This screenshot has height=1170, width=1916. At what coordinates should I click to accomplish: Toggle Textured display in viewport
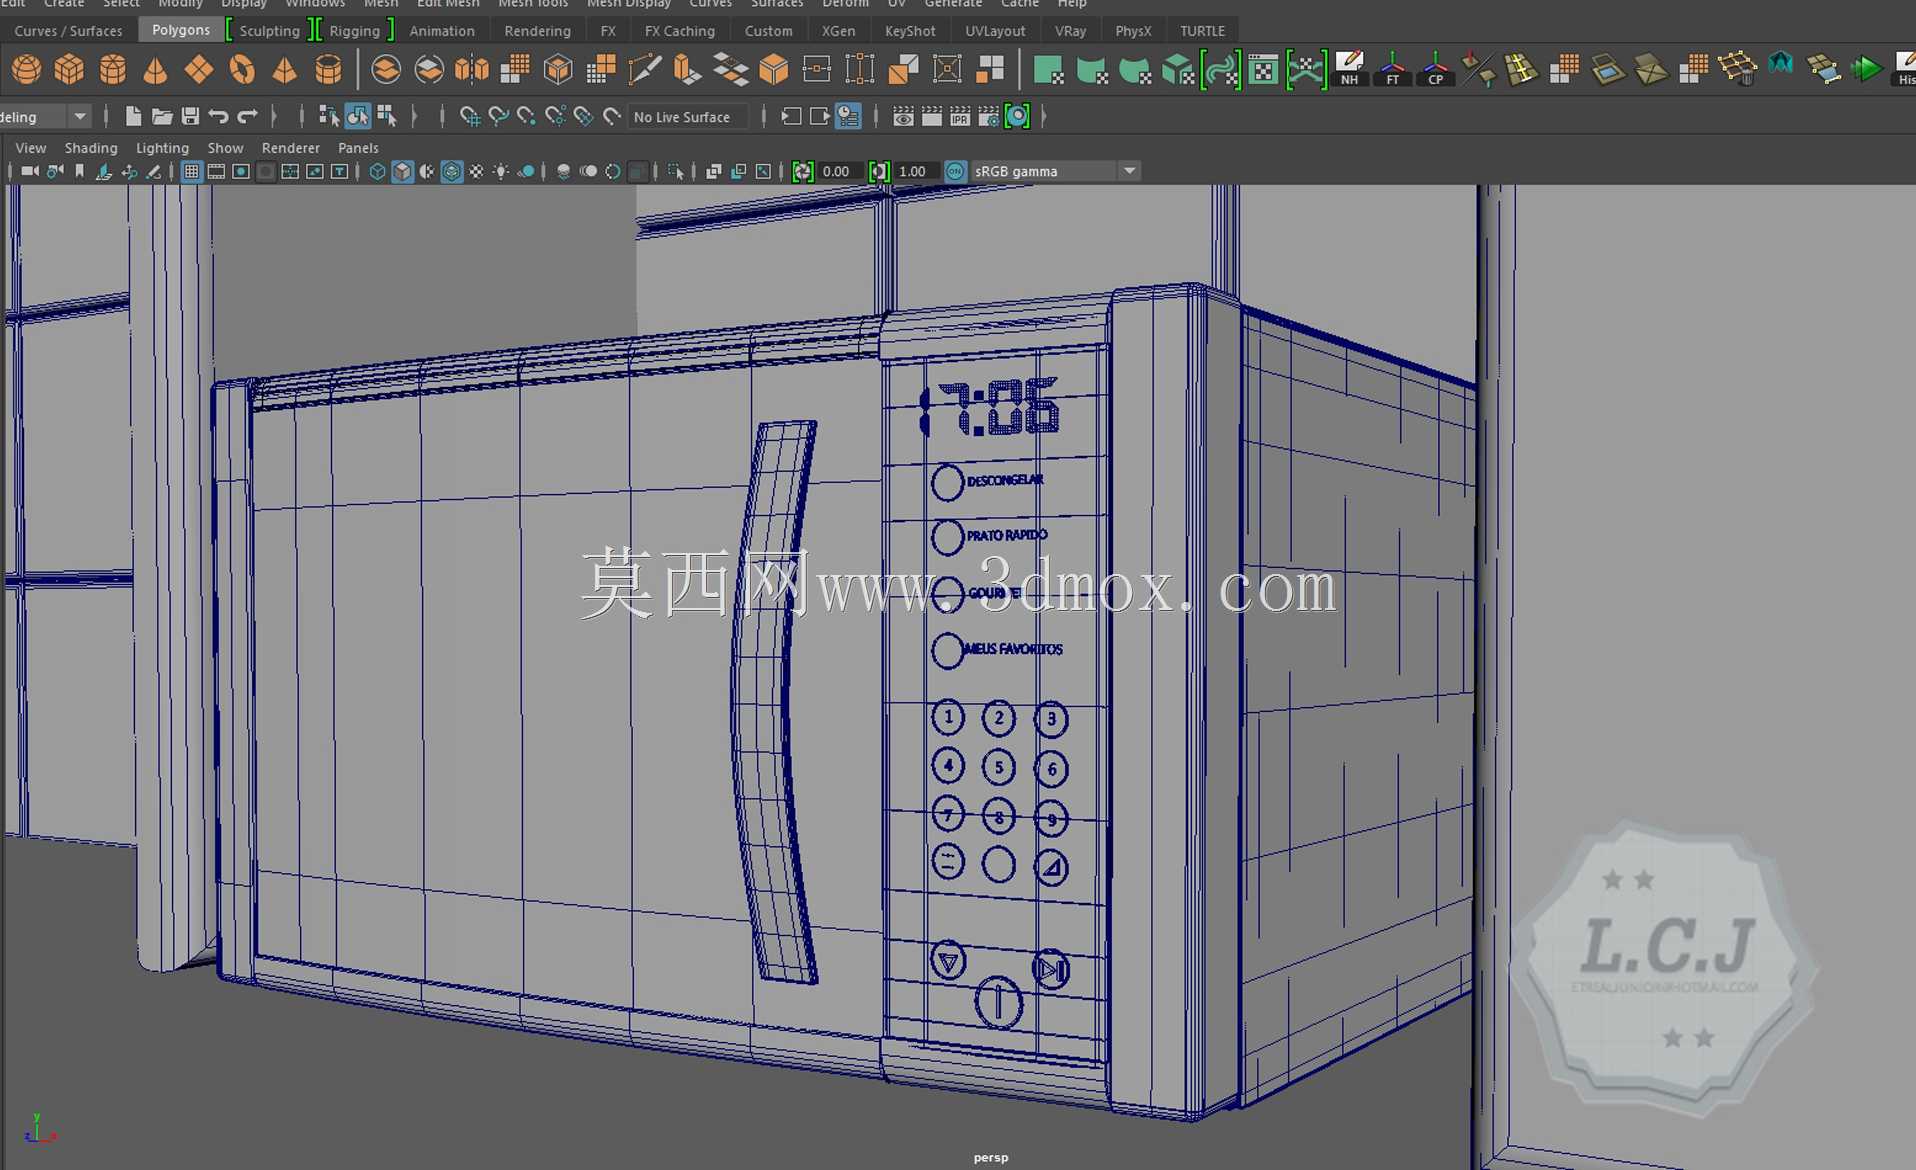[x=476, y=172]
